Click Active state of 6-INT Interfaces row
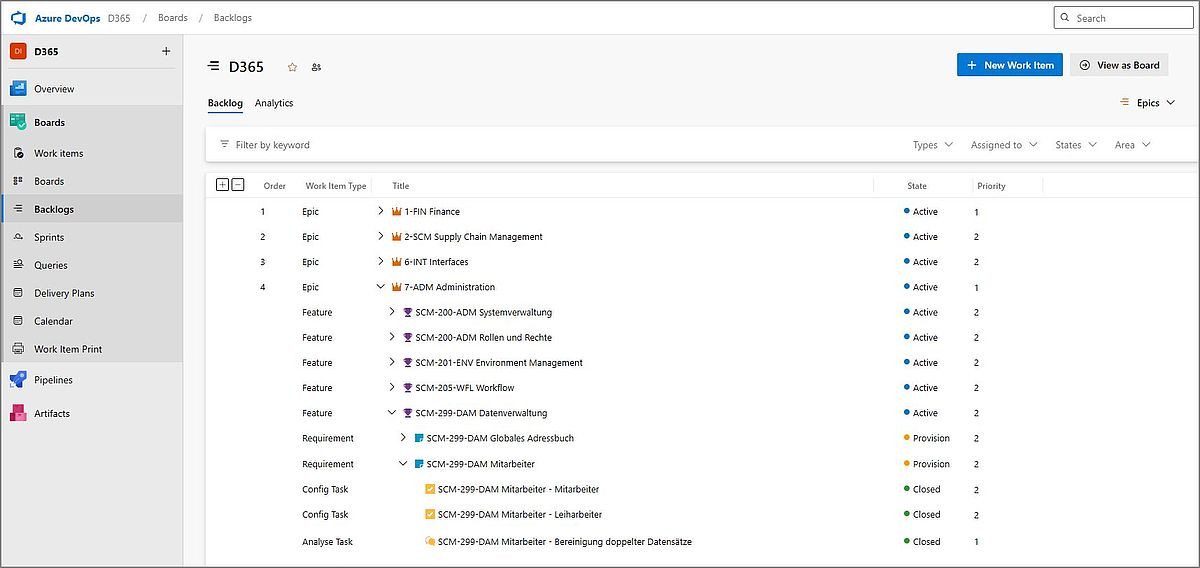The width and height of the screenshot is (1200, 568). click(x=921, y=262)
